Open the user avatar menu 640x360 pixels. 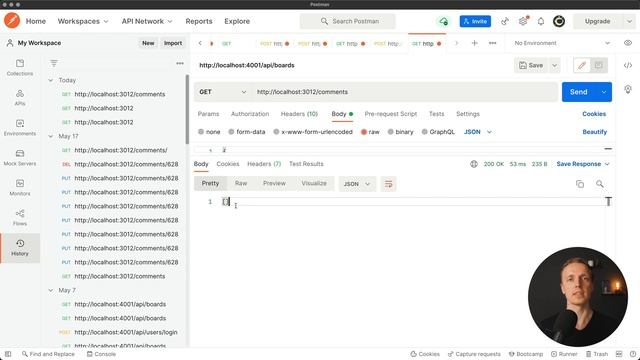[x=559, y=21]
